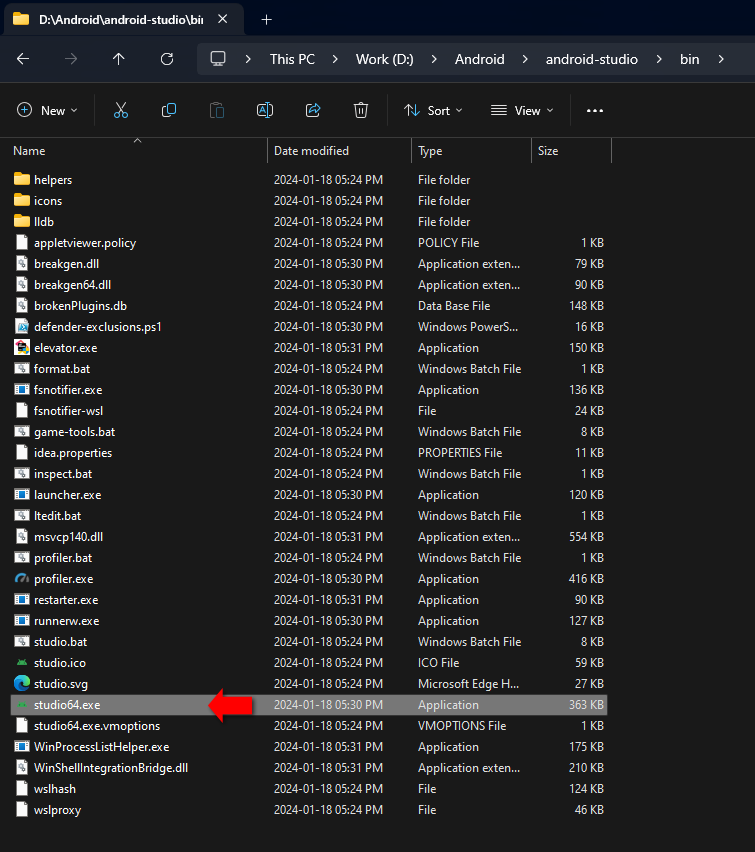Go to Work (D:) in breadcrumb
This screenshot has width=755, height=852.
384,59
